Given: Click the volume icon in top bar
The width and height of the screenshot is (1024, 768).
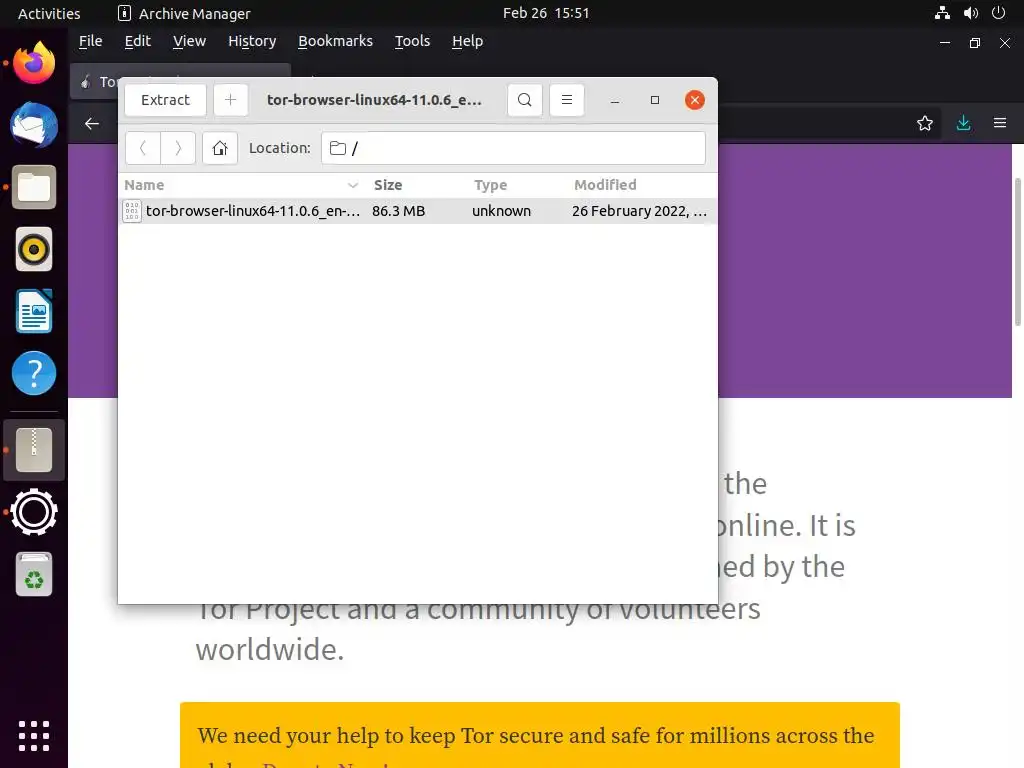Looking at the screenshot, I should point(970,13).
